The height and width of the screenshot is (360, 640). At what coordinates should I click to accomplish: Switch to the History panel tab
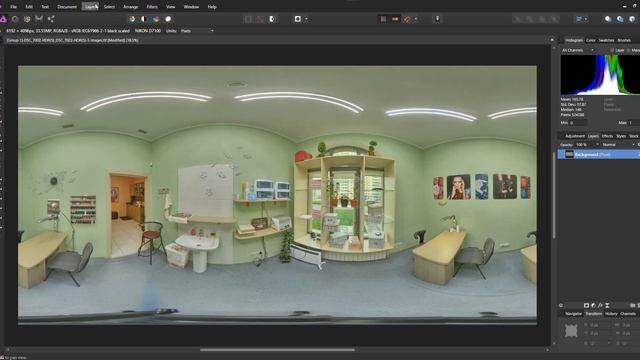point(611,313)
